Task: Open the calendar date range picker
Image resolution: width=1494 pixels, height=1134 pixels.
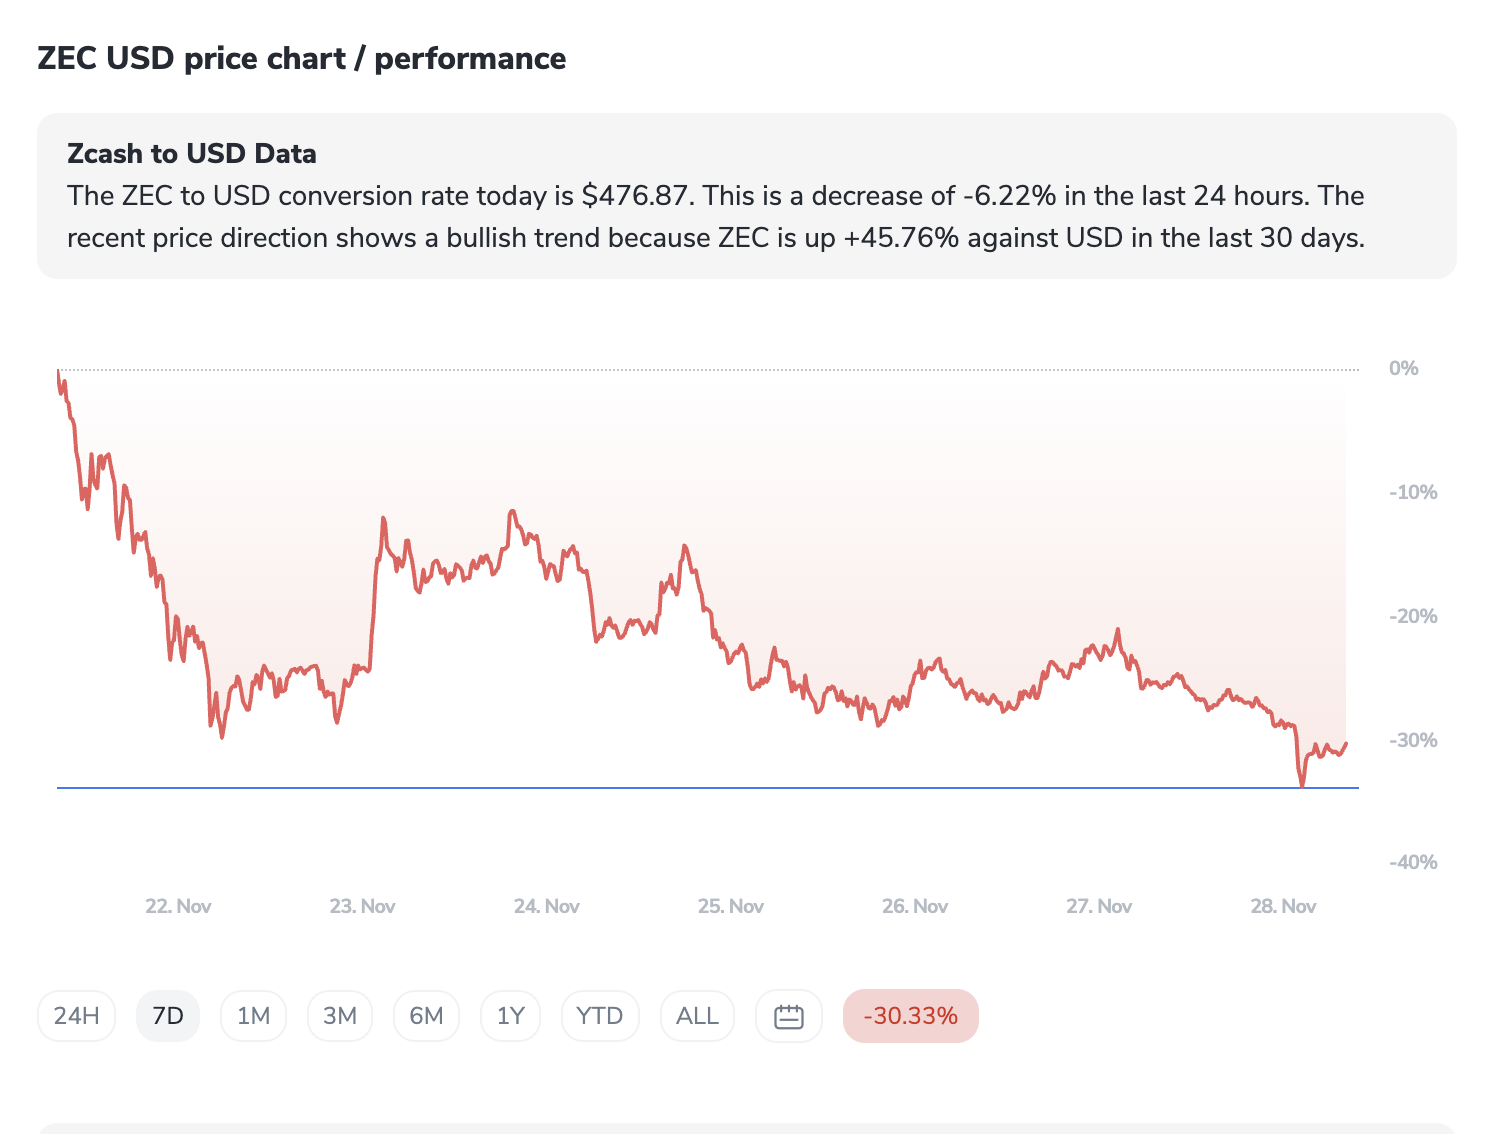Action: (x=789, y=1016)
